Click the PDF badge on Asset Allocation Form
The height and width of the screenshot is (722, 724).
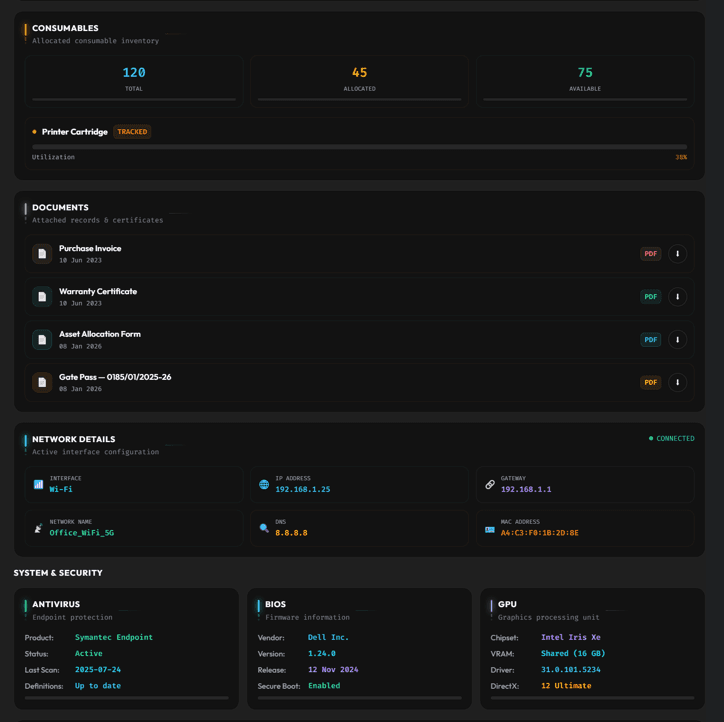pyautogui.click(x=651, y=340)
